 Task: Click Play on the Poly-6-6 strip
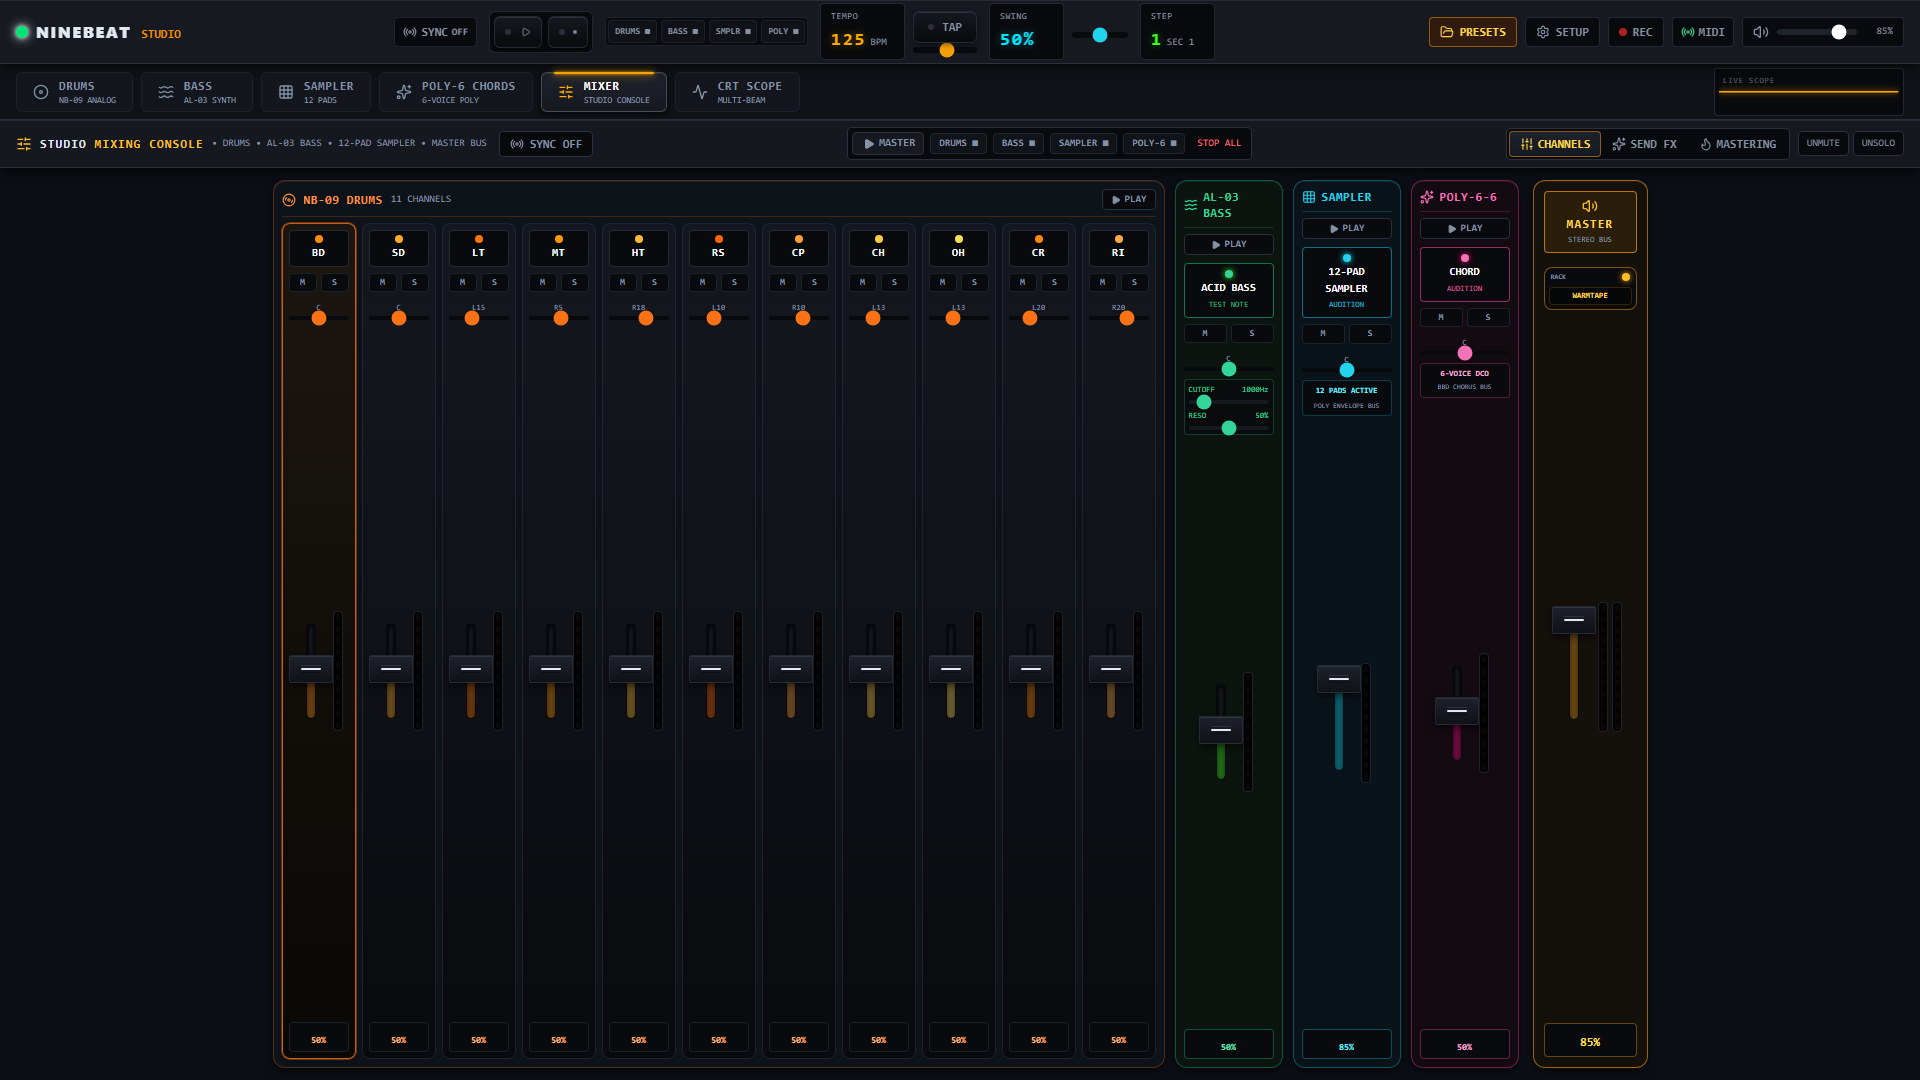coord(1465,228)
